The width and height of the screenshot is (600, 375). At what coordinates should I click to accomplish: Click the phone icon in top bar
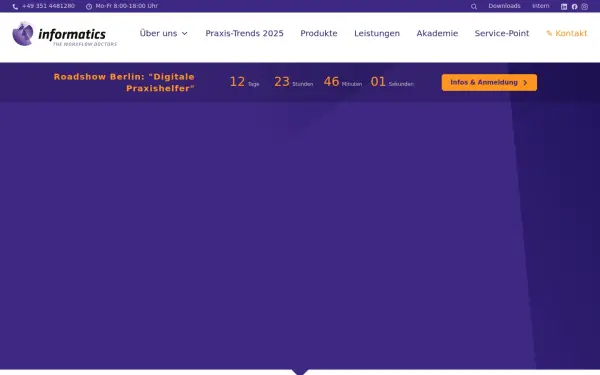pos(15,7)
